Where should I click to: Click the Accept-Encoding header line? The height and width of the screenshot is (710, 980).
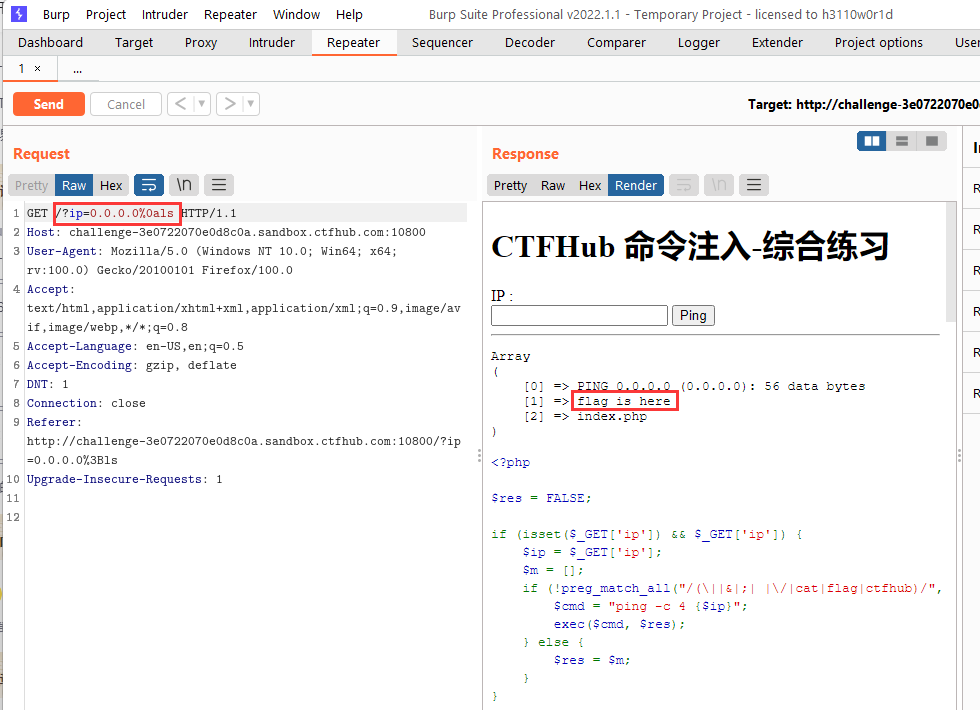pyautogui.click(x=131, y=365)
